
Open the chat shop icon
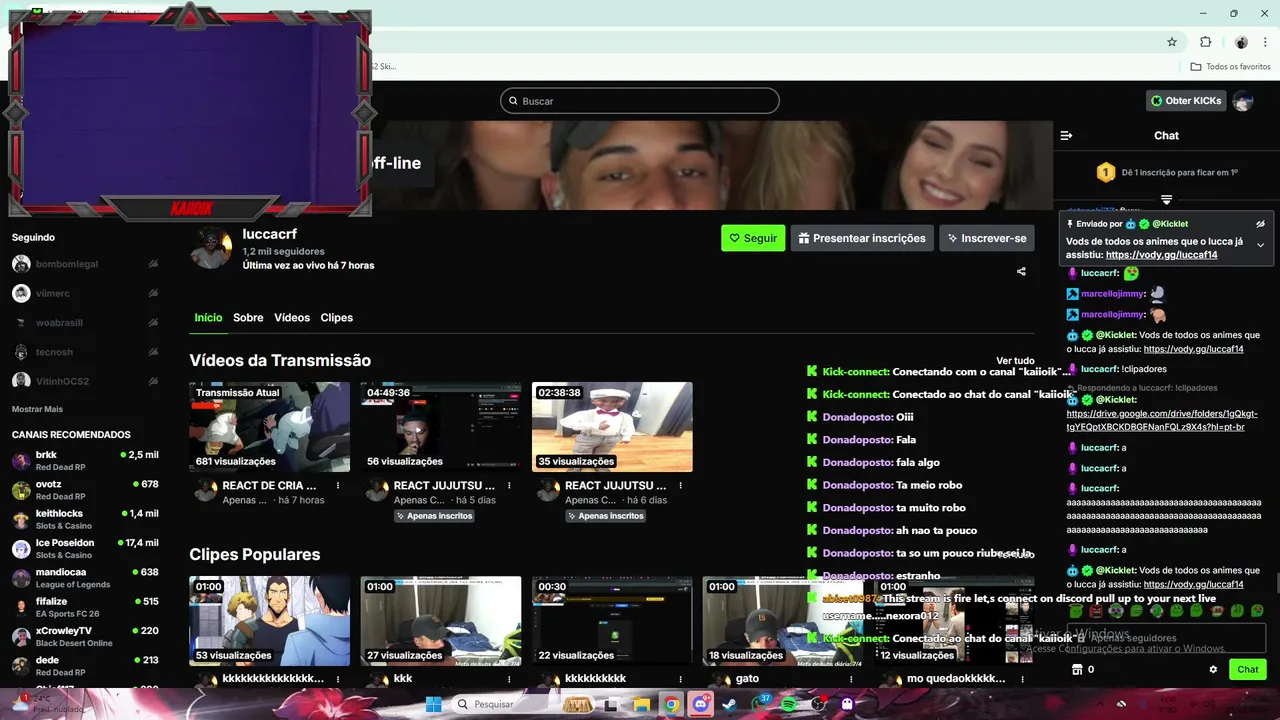point(1077,669)
